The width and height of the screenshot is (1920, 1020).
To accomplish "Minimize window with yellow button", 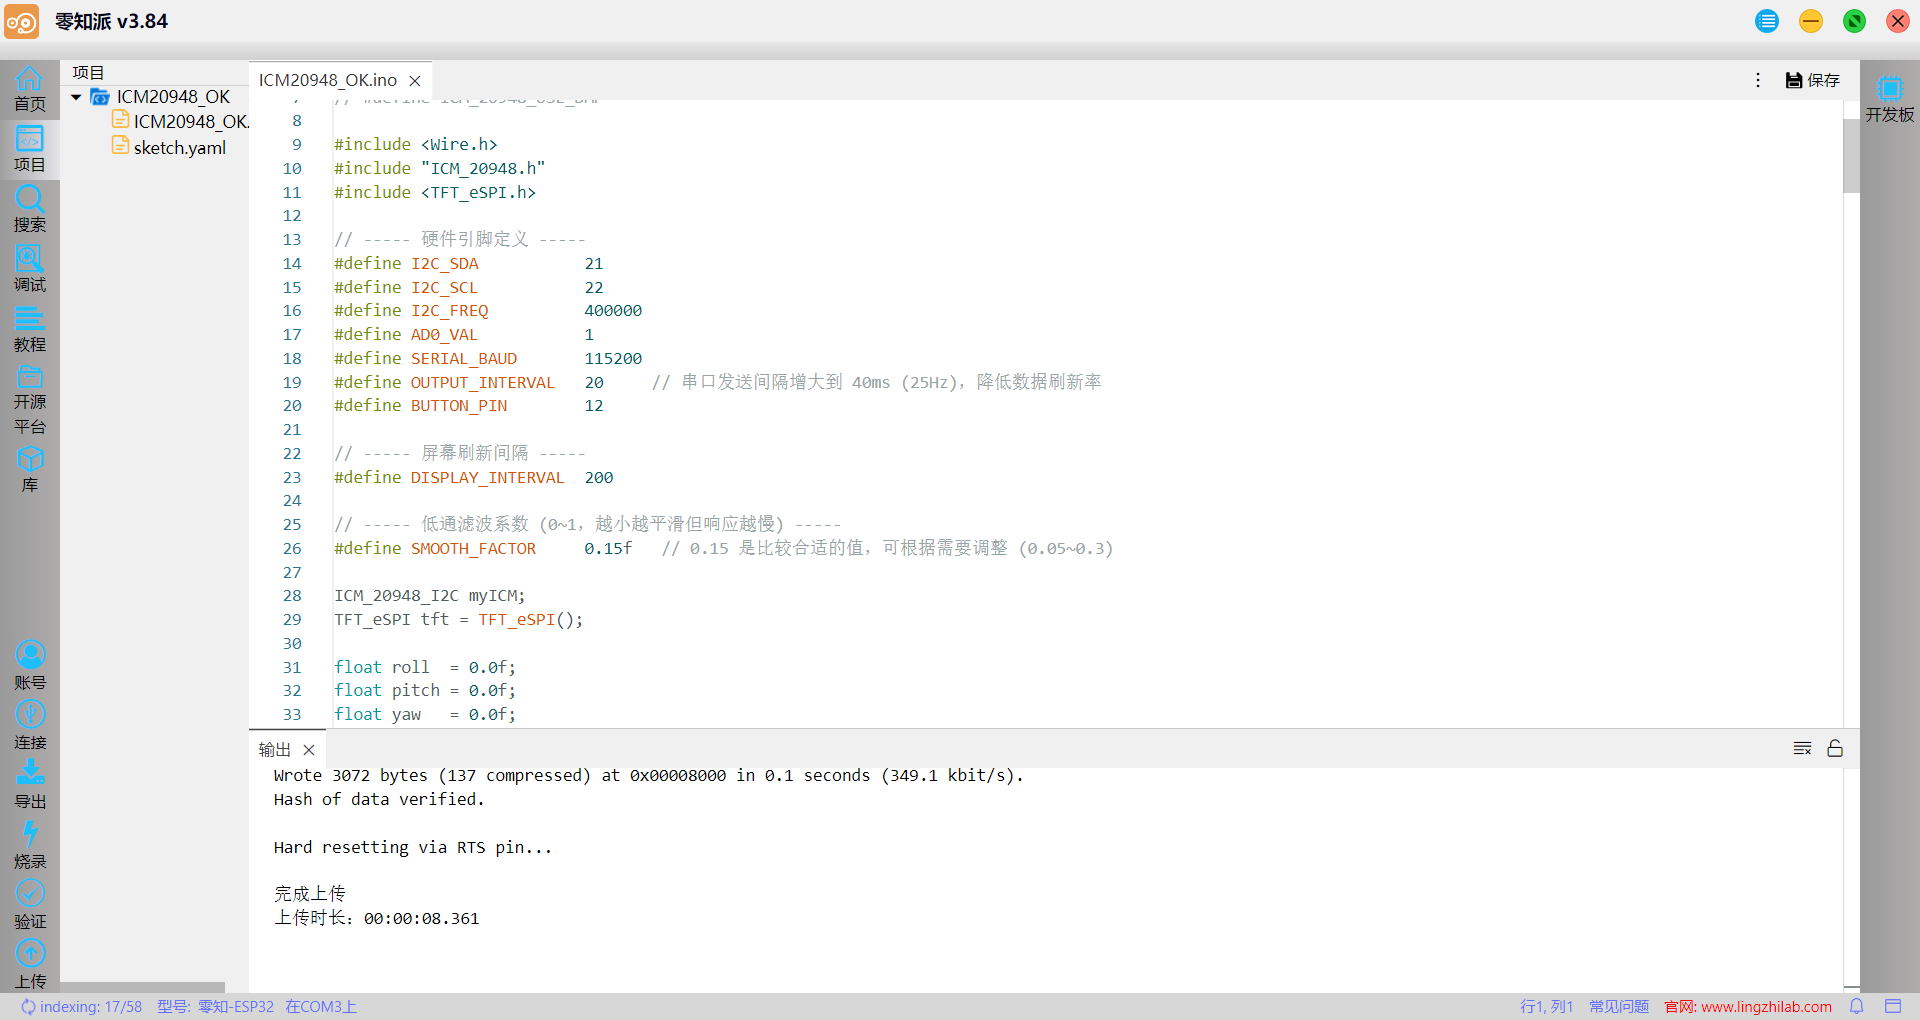I will [x=1811, y=21].
